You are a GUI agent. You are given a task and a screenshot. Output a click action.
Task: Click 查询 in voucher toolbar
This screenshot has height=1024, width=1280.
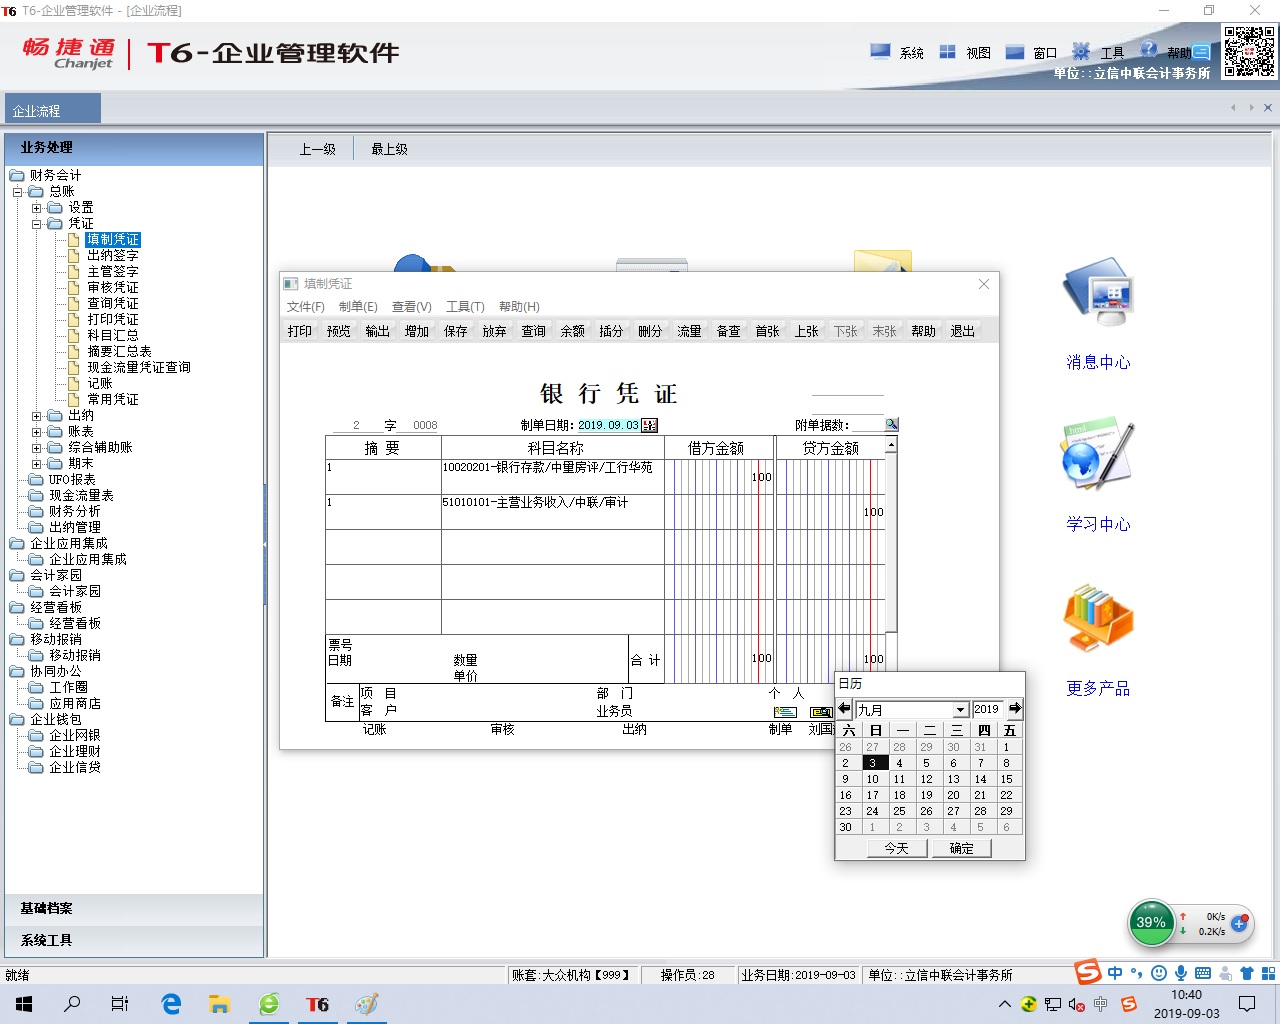point(534,331)
